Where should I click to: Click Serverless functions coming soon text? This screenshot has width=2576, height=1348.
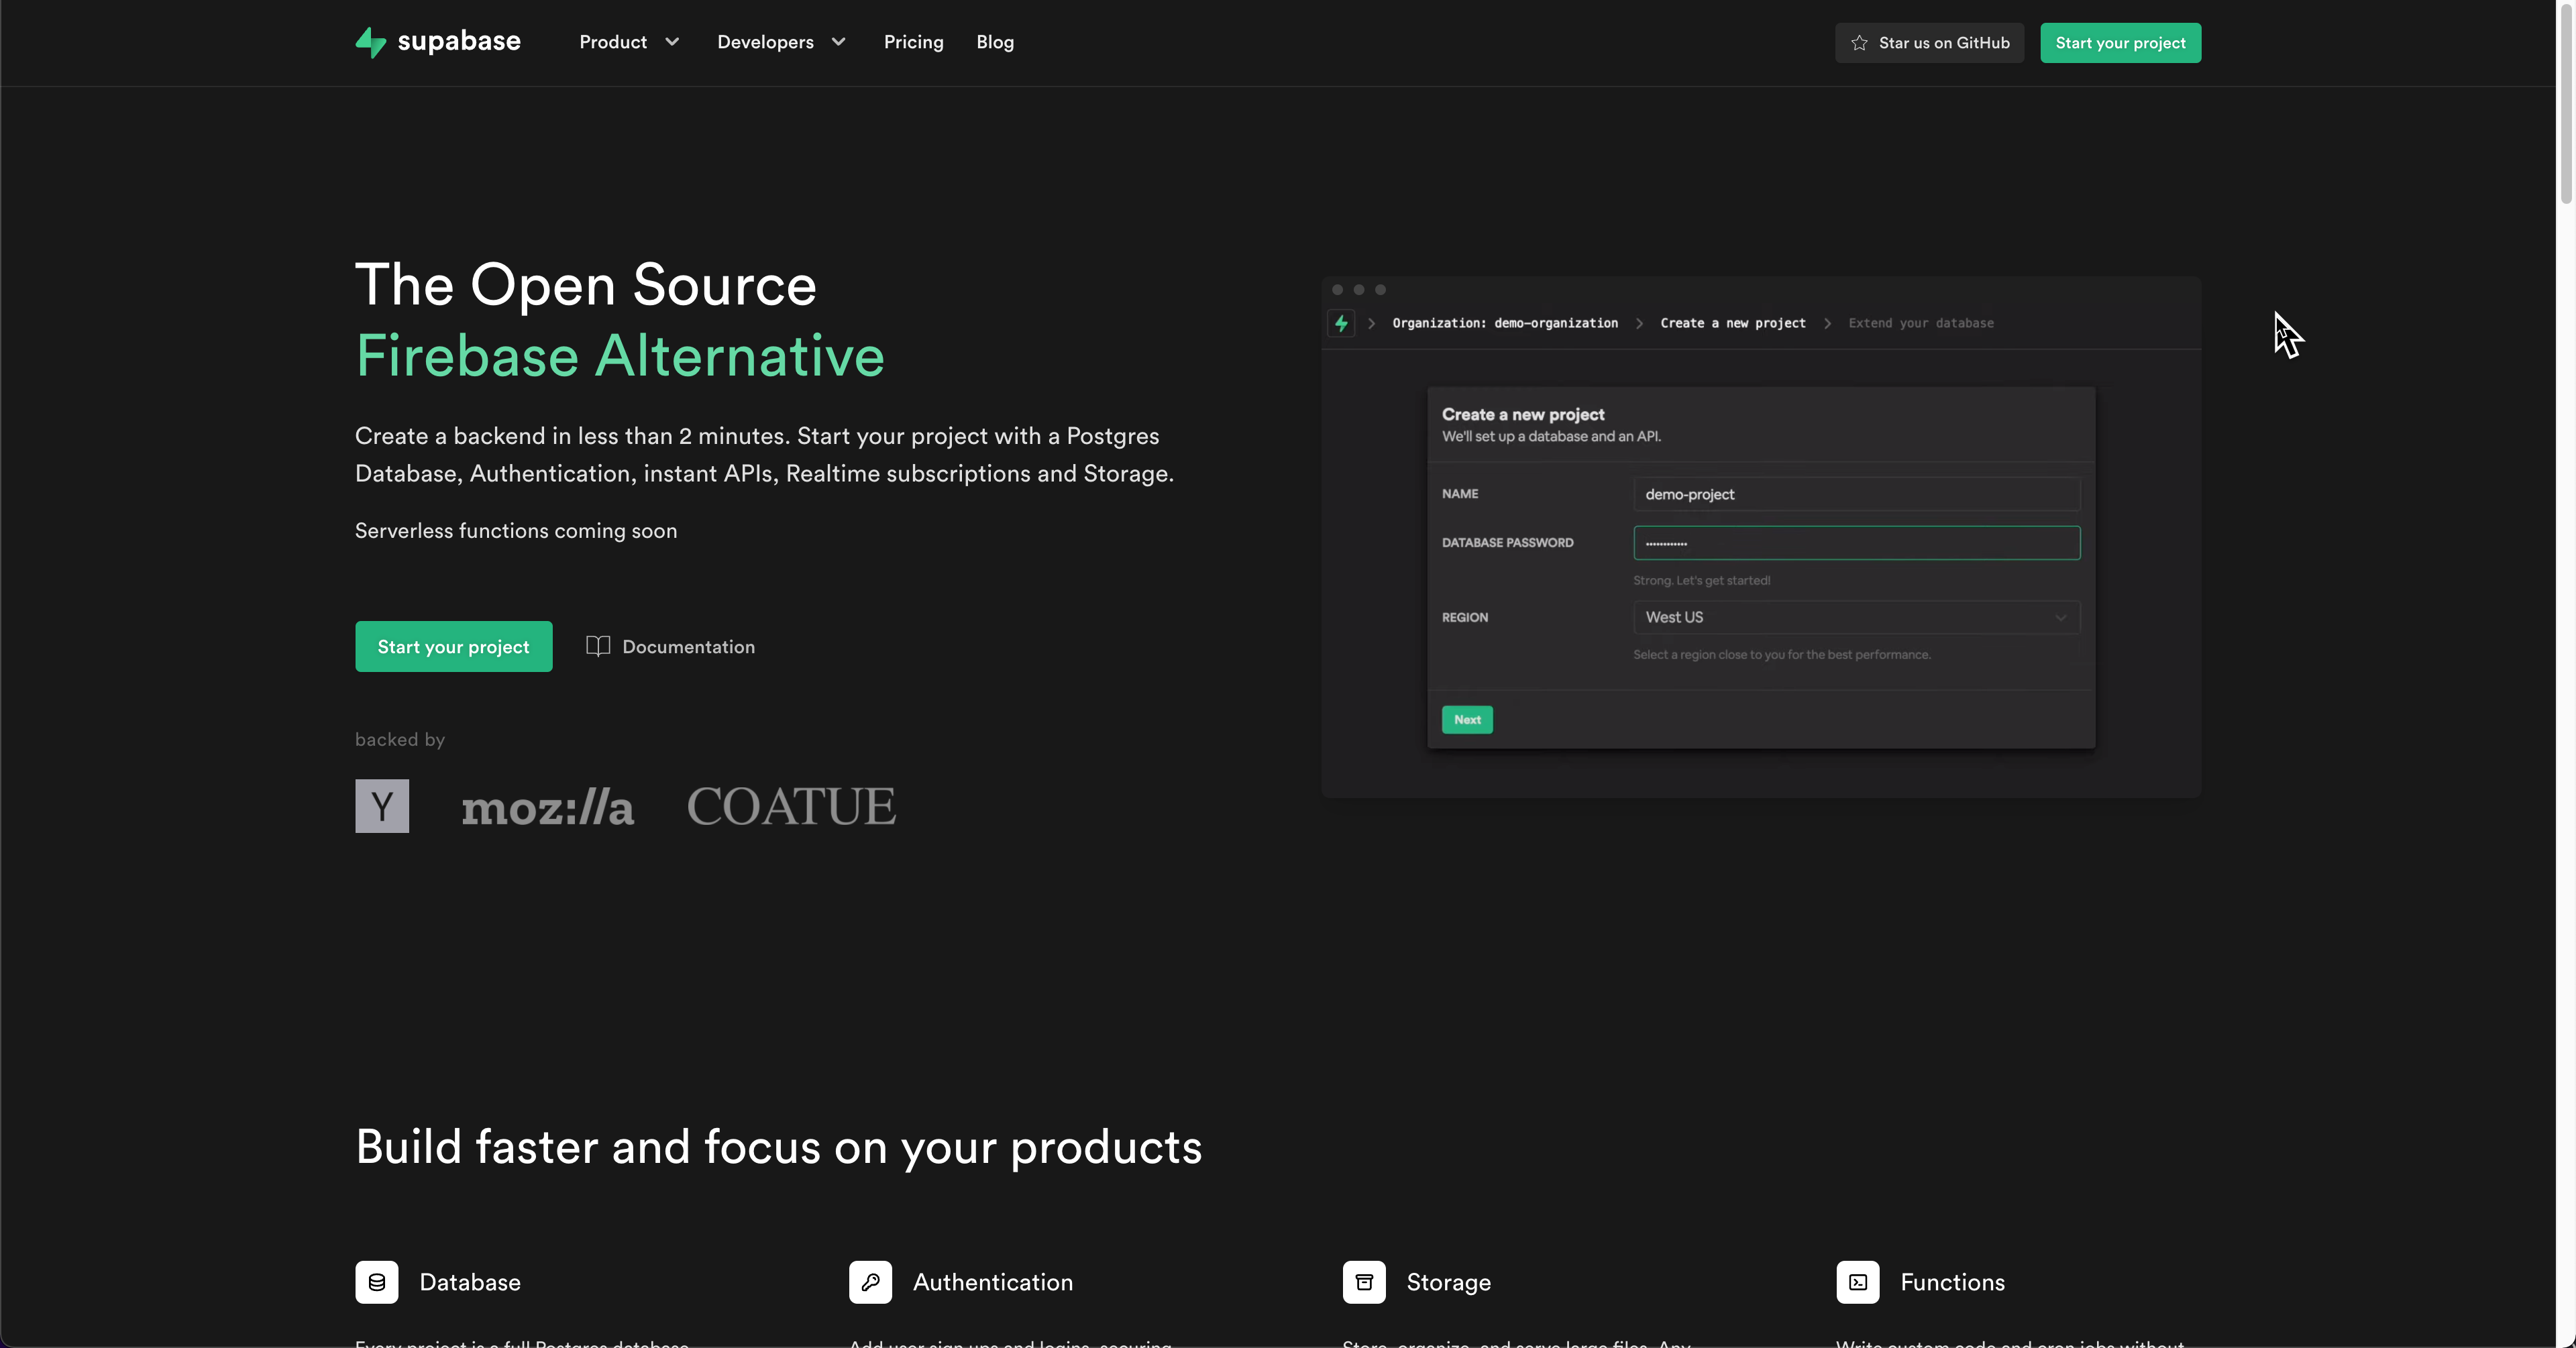tap(516, 531)
